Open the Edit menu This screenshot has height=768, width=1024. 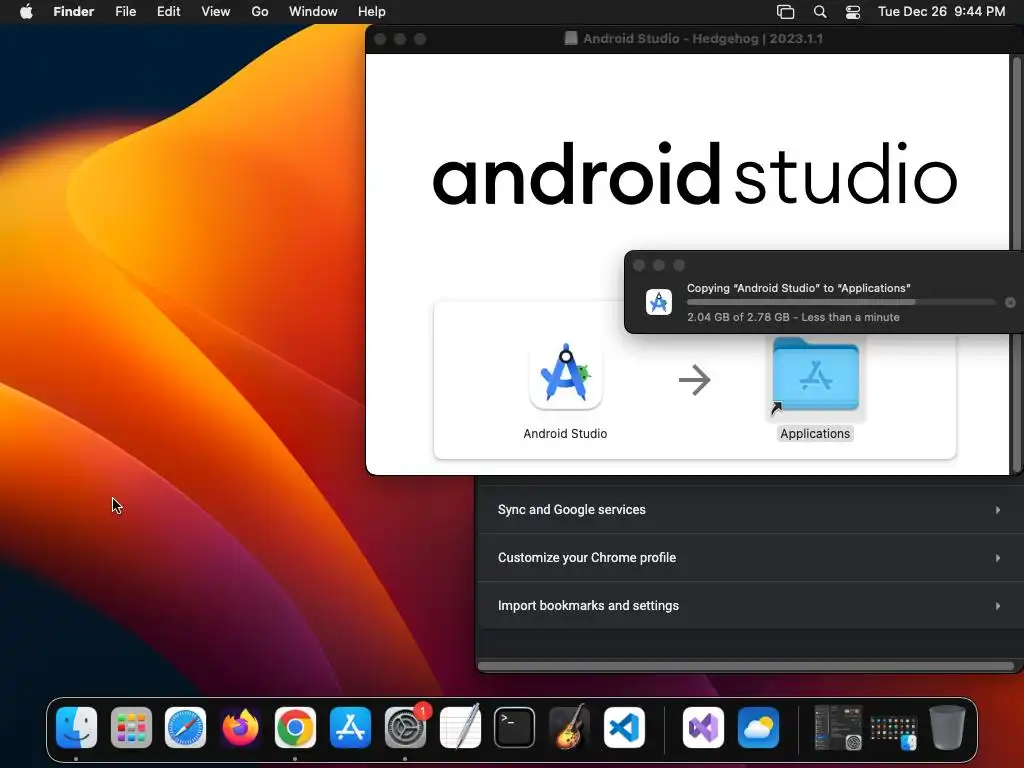(168, 12)
